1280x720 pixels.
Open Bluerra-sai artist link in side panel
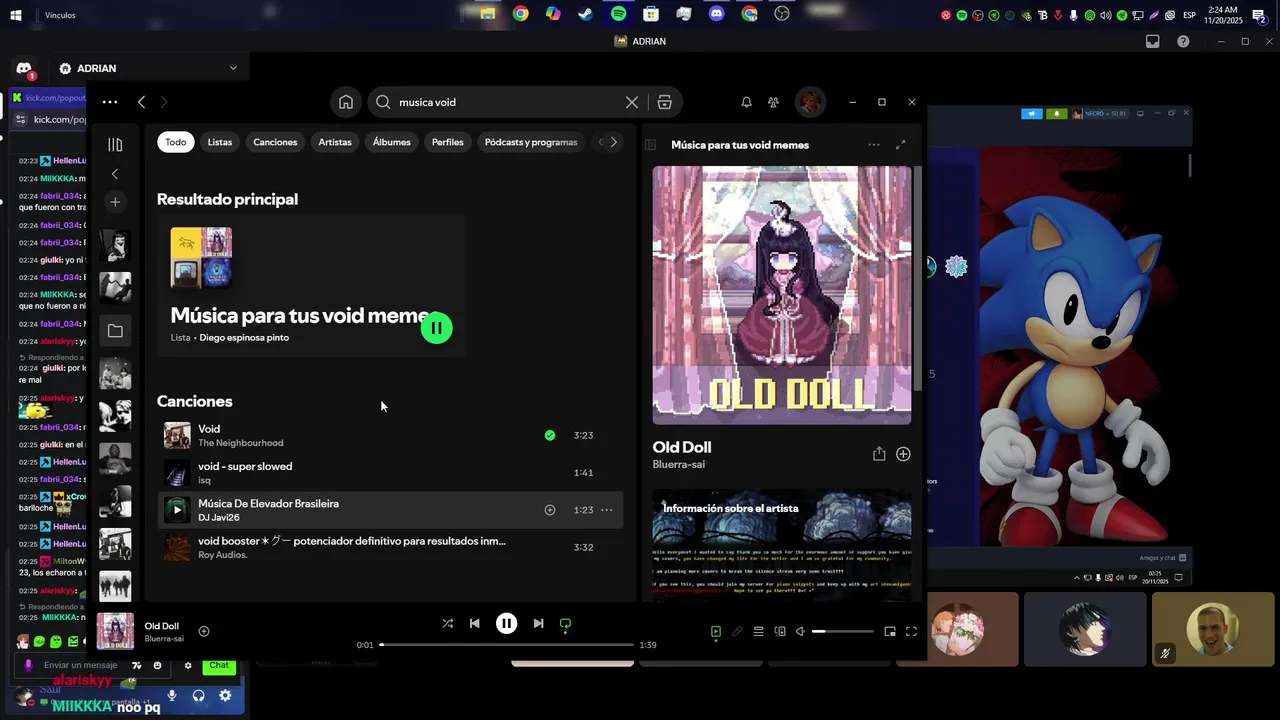coord(679,465)
